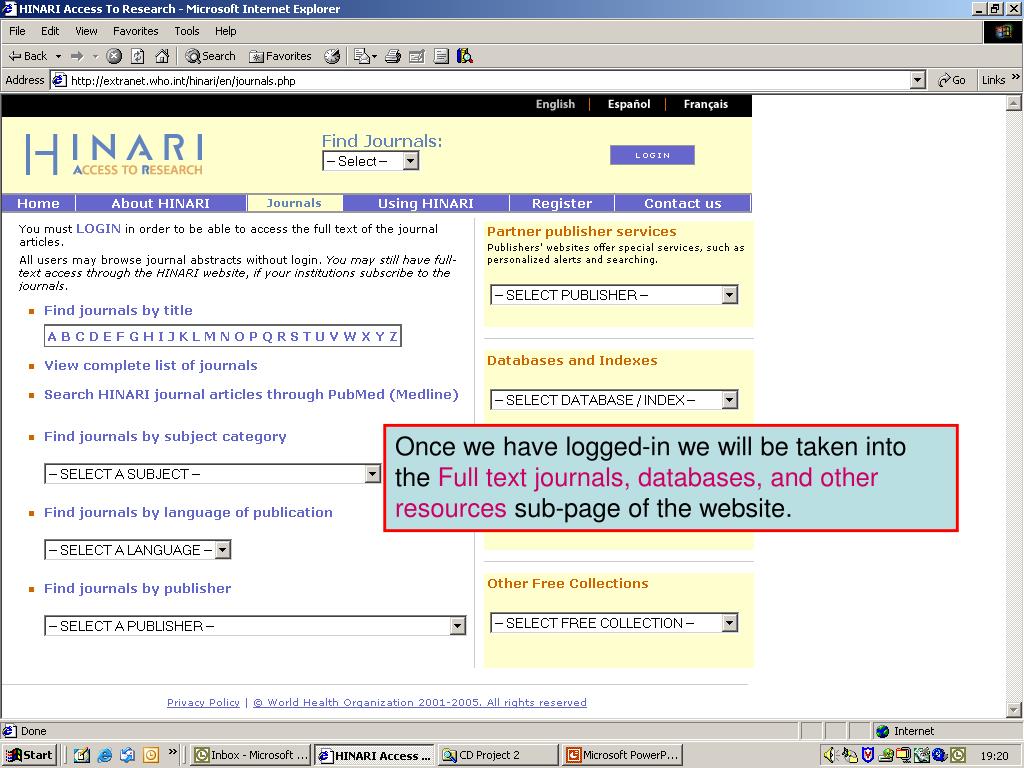
Task: Click the volume speaker tray icon
Action: pos(830,756)
